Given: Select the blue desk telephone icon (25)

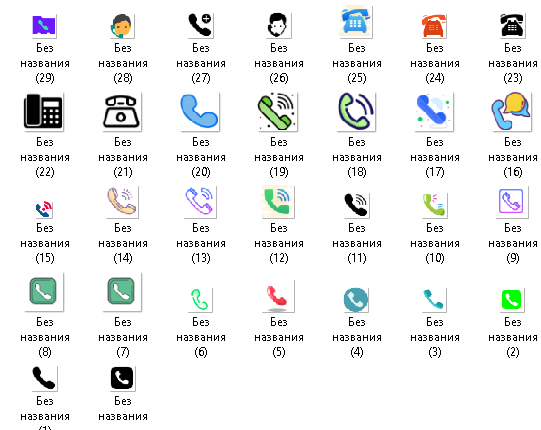Looking at the screenshot, I should coord(355,21).
